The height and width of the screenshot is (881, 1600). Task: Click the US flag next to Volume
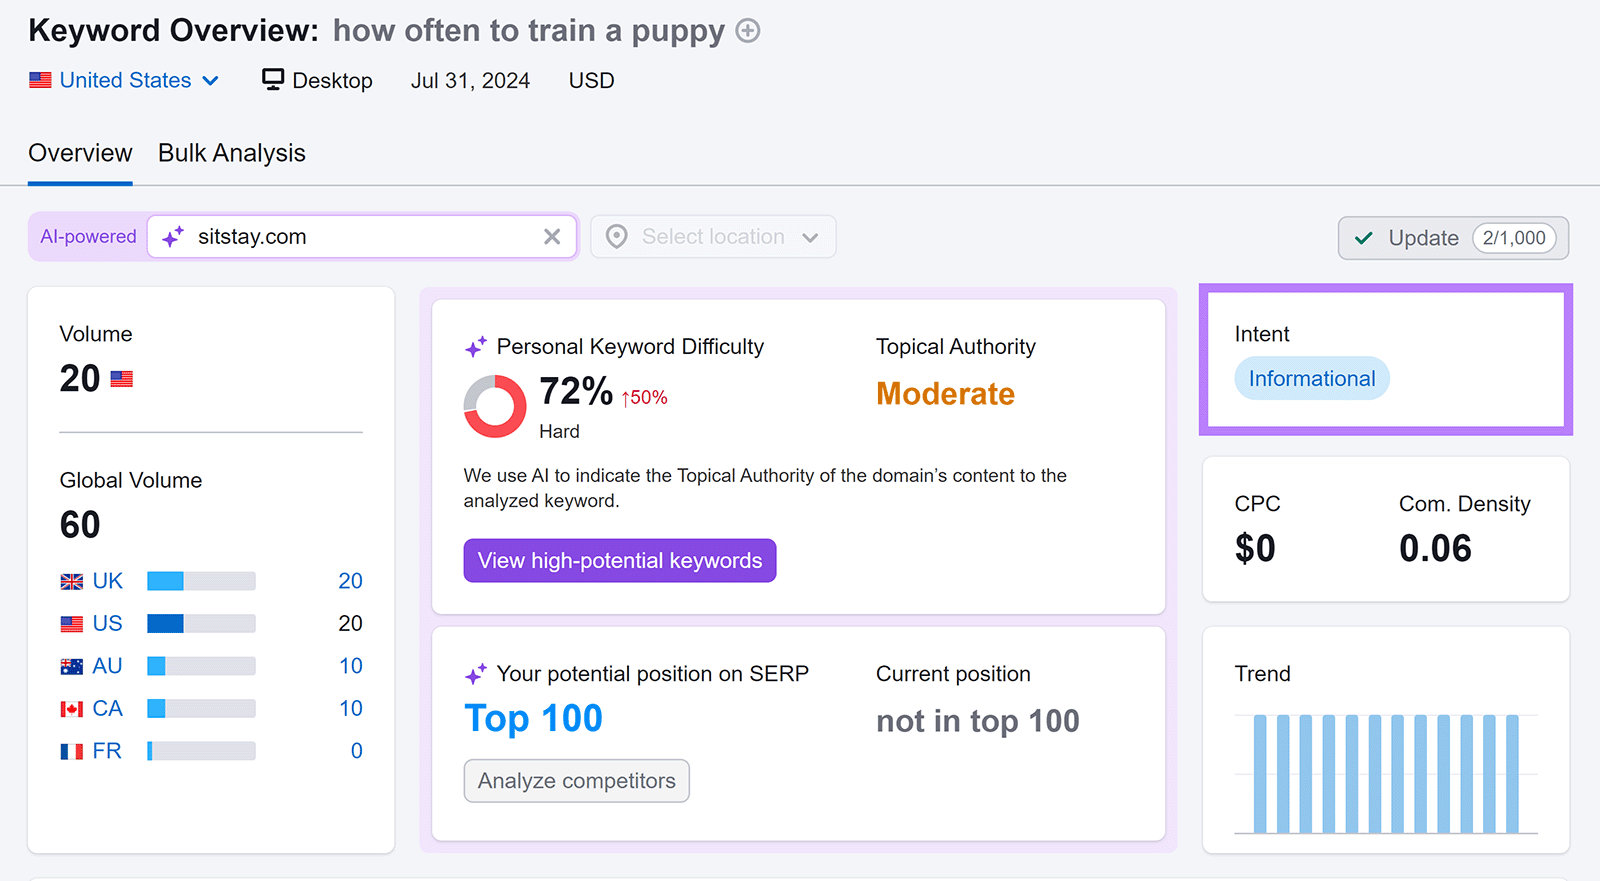(x=122, y=379)
